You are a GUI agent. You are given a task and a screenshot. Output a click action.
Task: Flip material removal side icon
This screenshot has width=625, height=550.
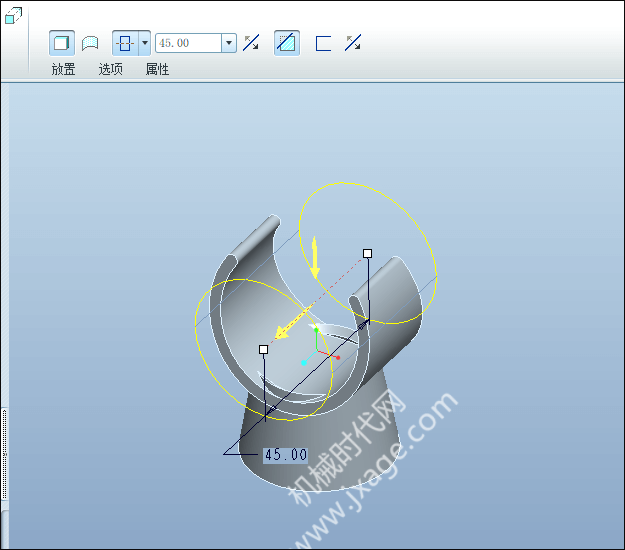click(353, 43)
